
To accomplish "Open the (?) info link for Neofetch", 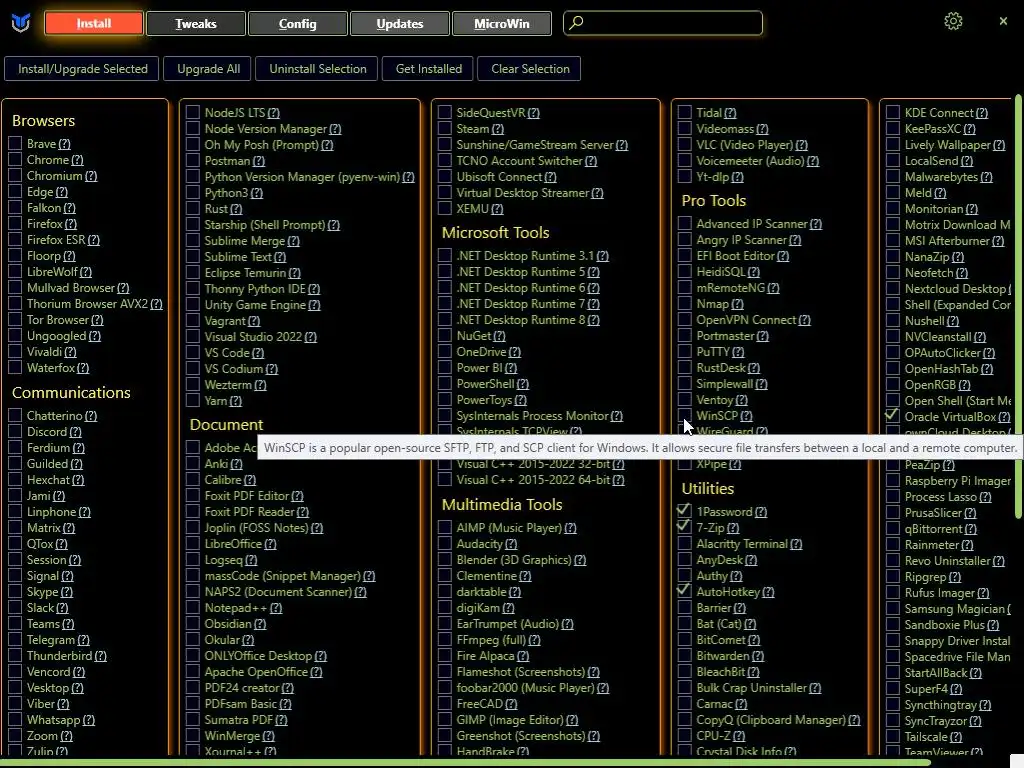I will click(x=962, y=273).
